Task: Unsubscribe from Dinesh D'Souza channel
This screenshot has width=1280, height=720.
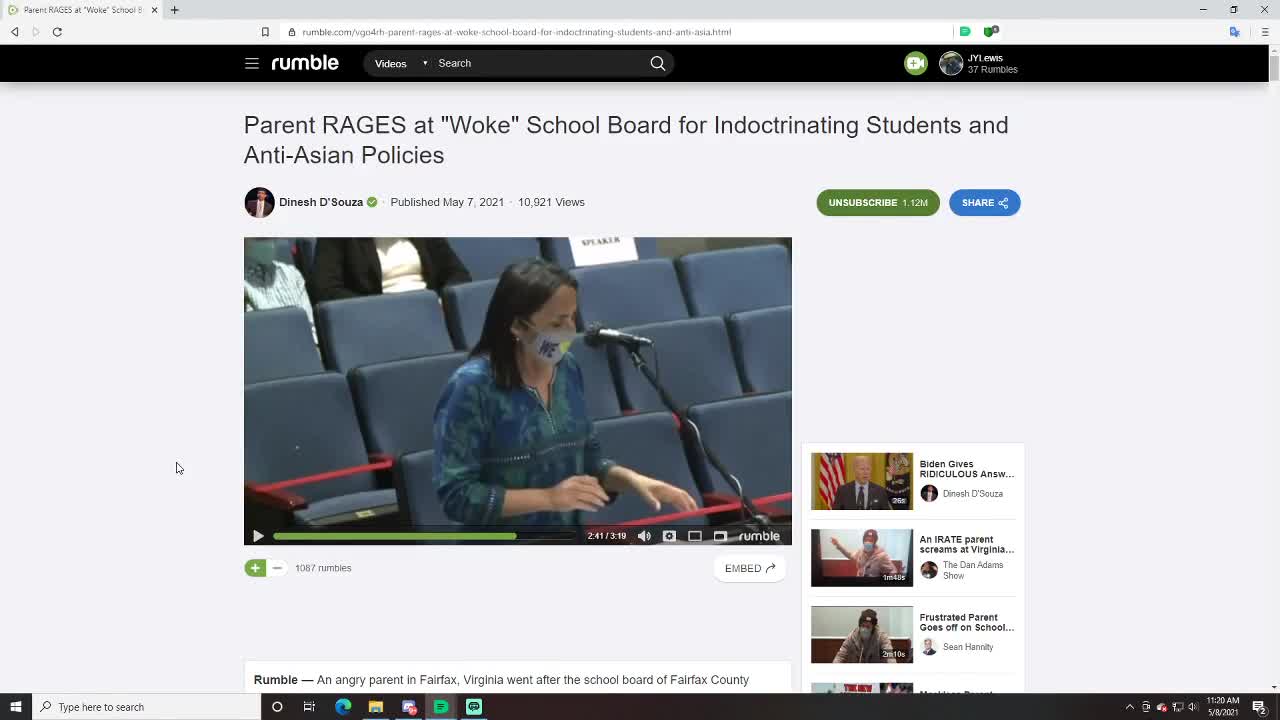Action: 878,202
